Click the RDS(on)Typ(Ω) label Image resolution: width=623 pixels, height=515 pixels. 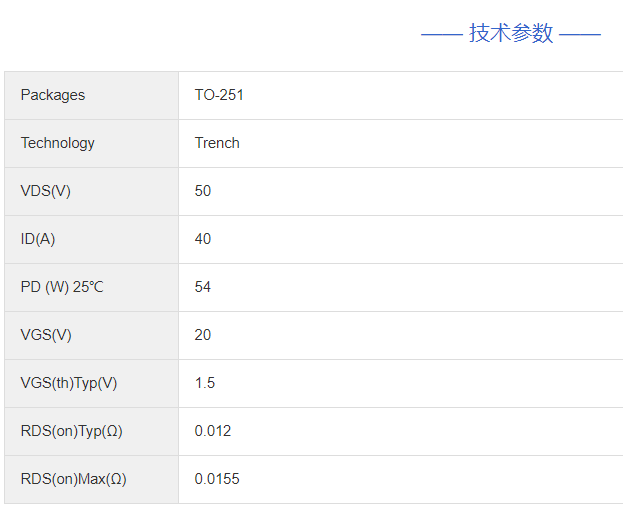[72, 431]
